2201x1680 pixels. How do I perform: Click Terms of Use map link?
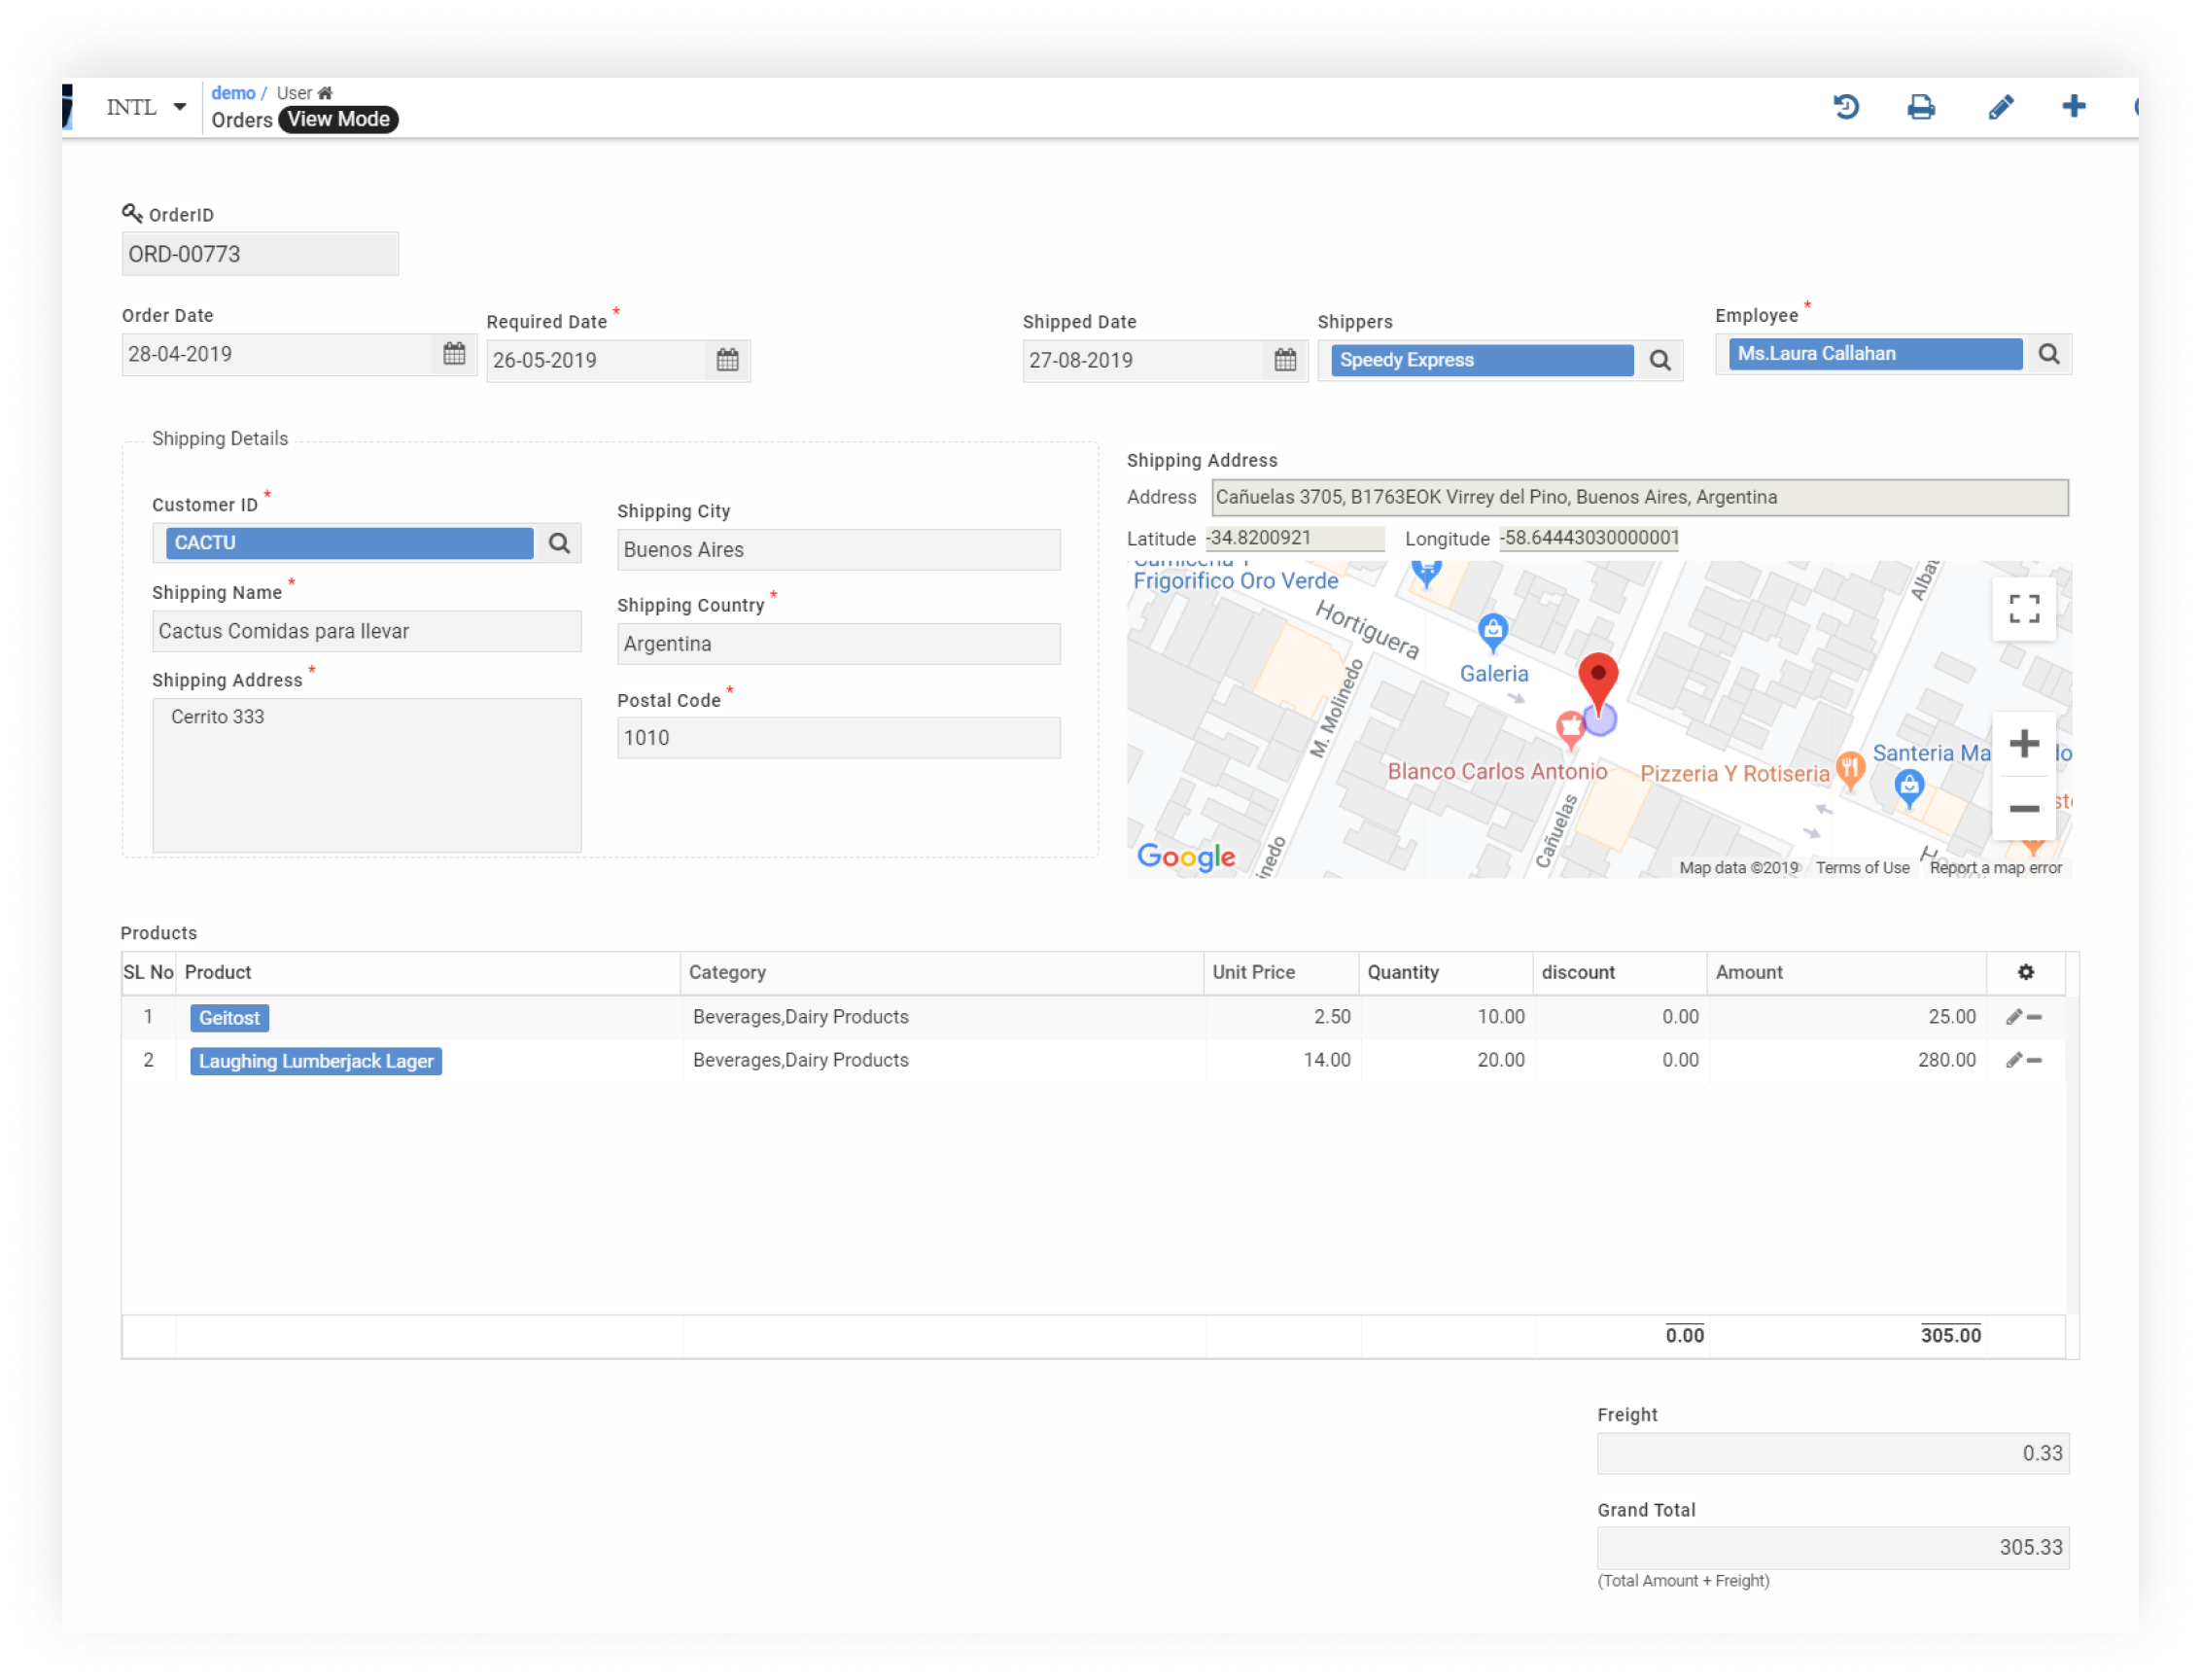pyautogui.click(x=1862, y=868)
